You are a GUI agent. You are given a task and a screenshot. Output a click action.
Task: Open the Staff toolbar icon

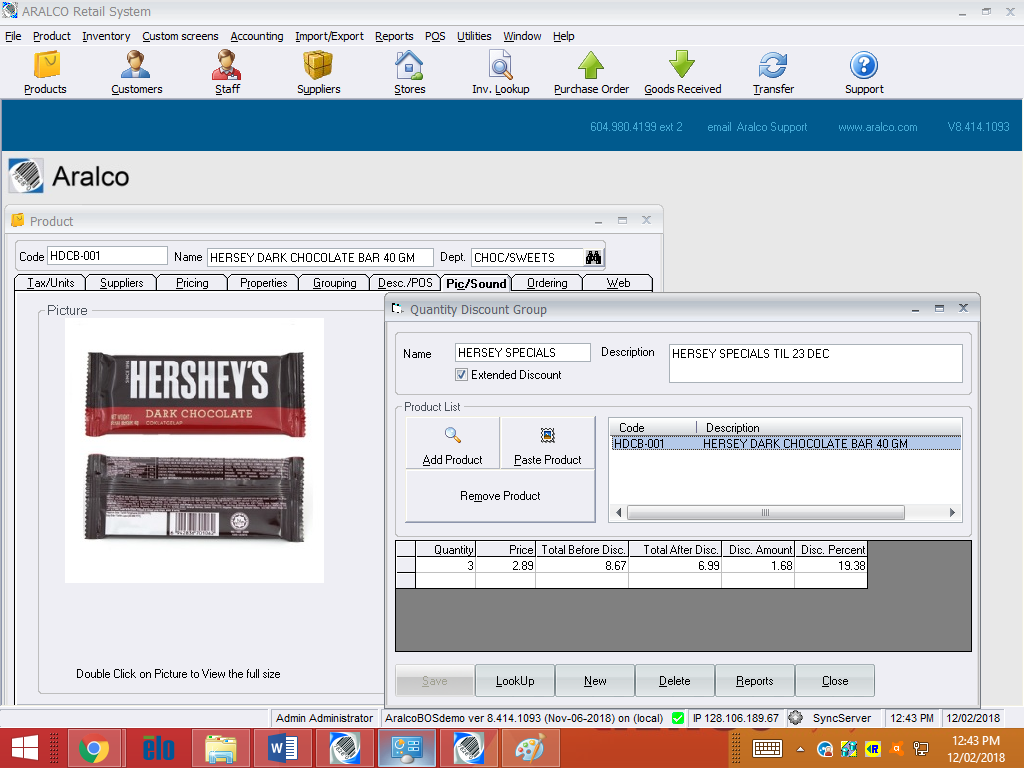227,72
